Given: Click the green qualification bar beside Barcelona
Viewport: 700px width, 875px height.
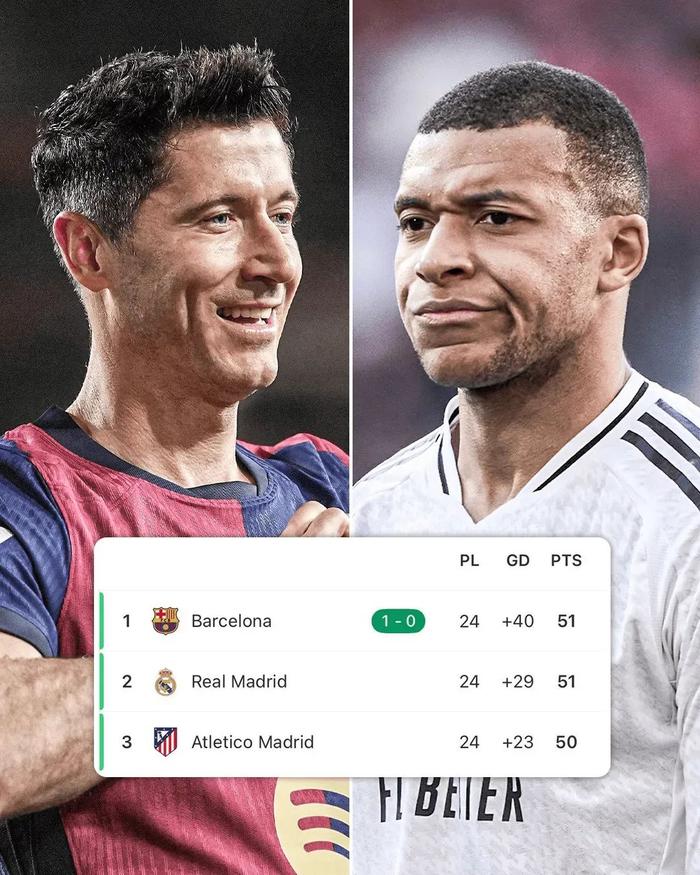Looking at the screenshot, I should click(101, 621).
